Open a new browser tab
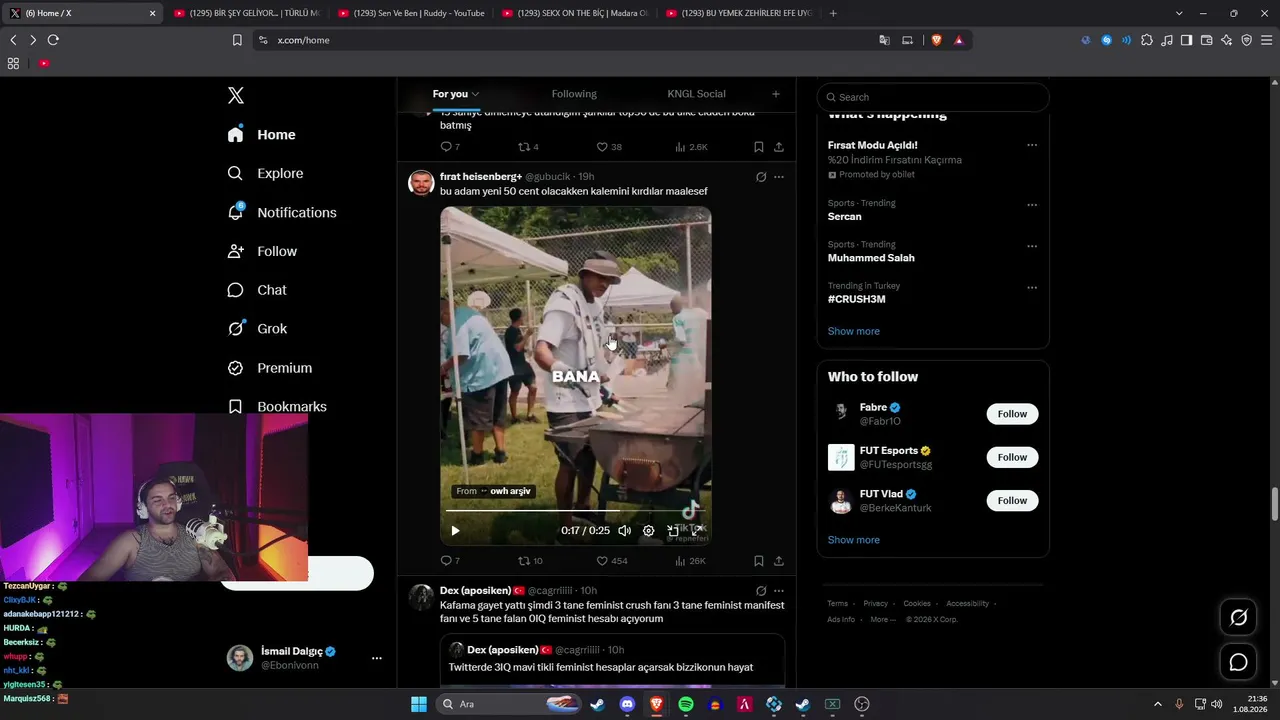The image size is (1280, 720). click(x=833, y=13)
